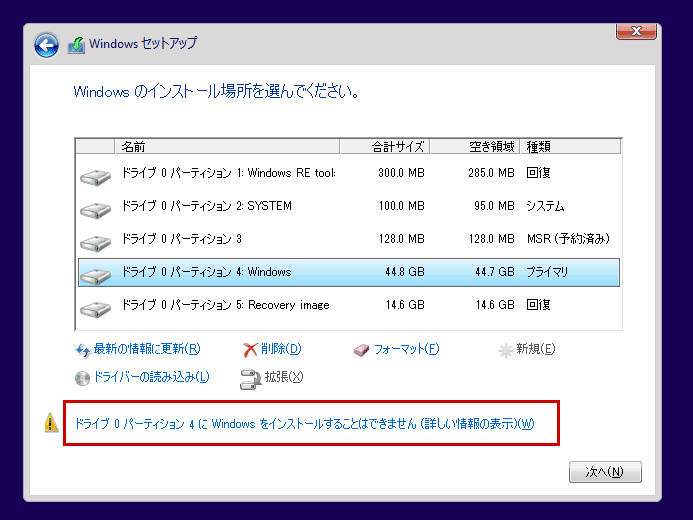Open warning details link about Partition 4
This screenshot has height=520, width=693.
305,424
